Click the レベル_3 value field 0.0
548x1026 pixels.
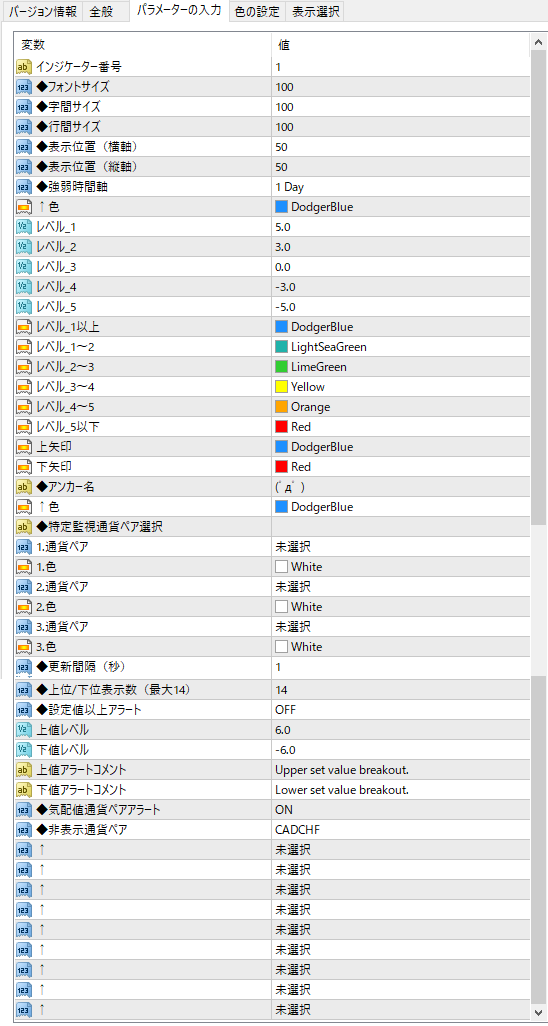click(401, 267)
